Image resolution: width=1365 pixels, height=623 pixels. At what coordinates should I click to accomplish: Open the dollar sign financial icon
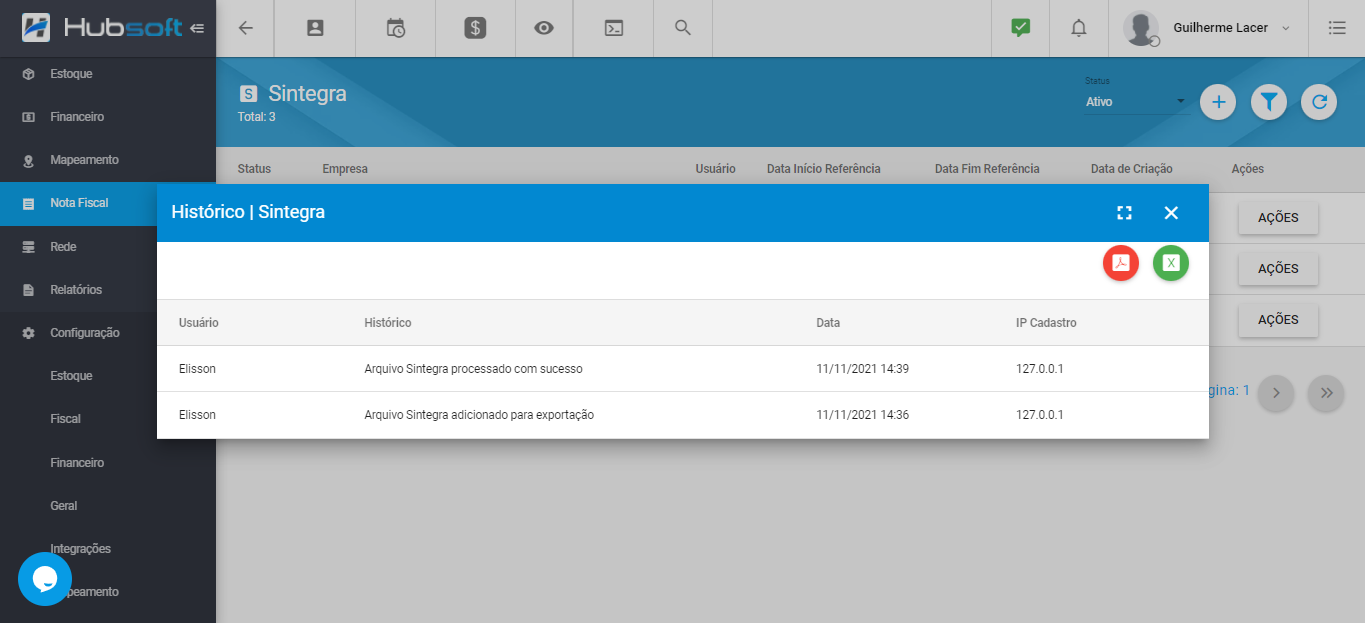coord(475,28)
